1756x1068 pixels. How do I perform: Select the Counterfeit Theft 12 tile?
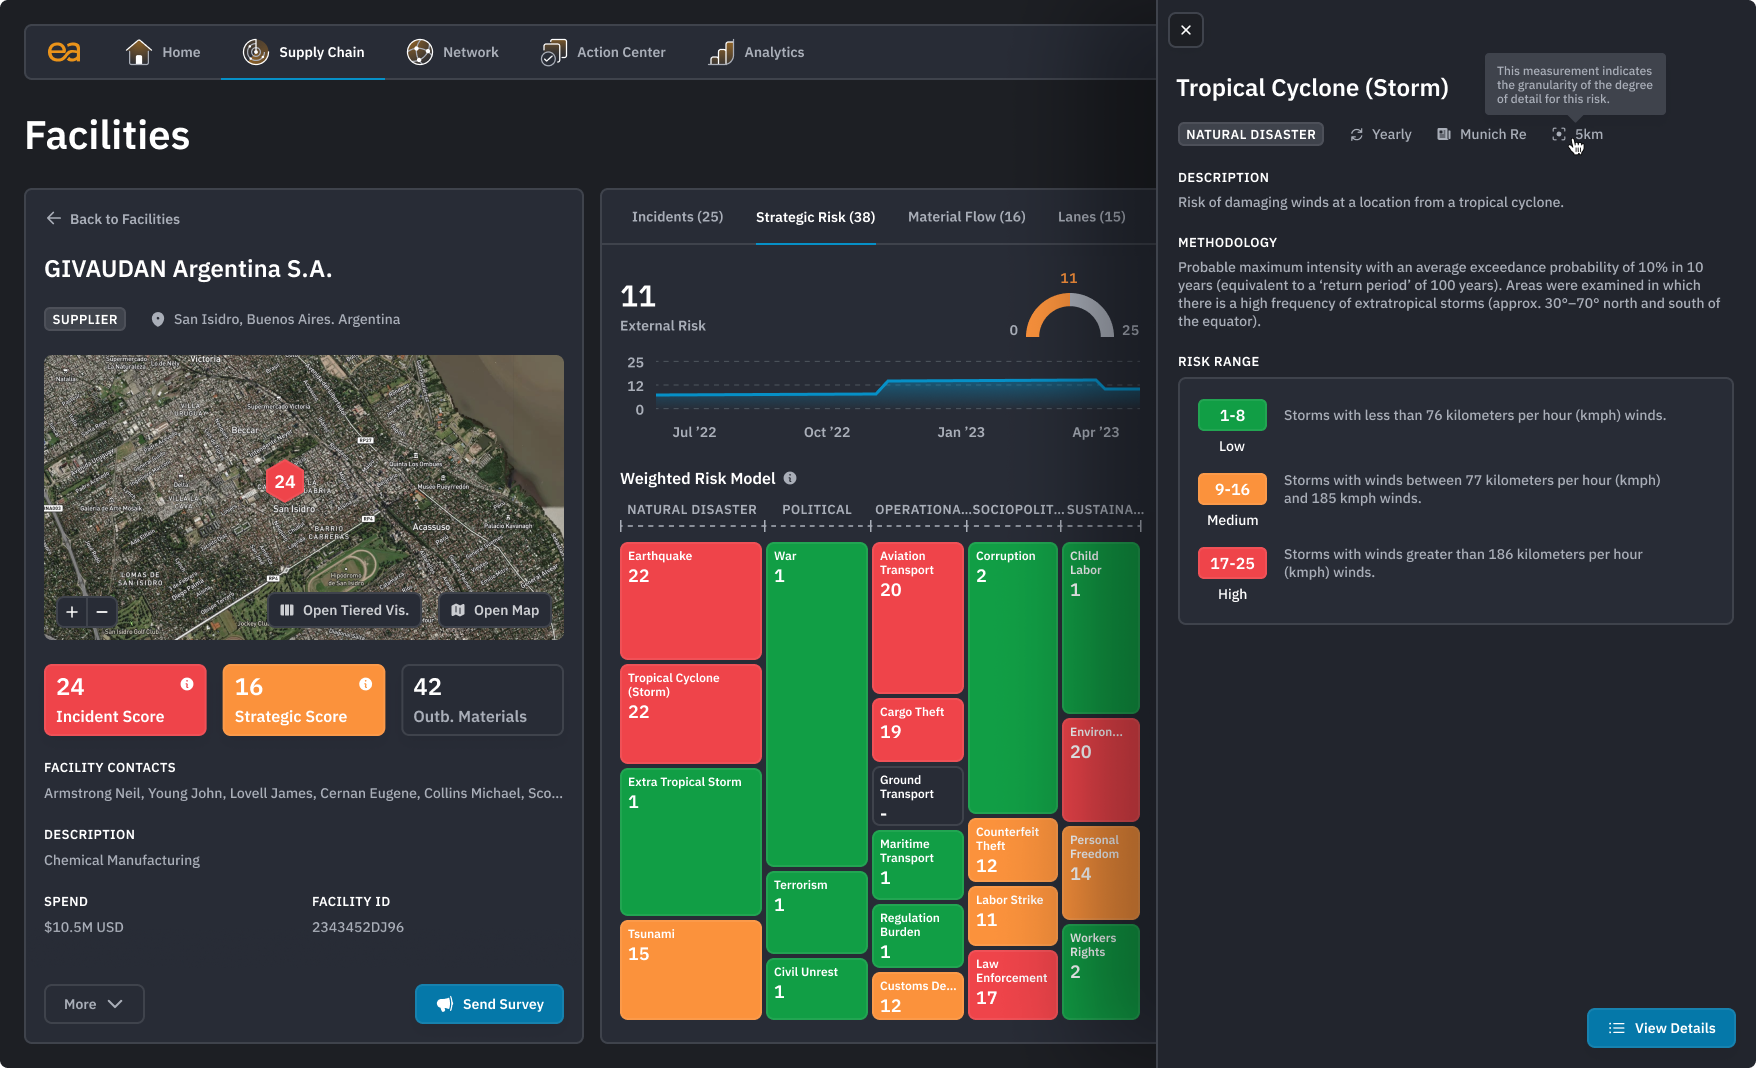tap(1013, 850)
